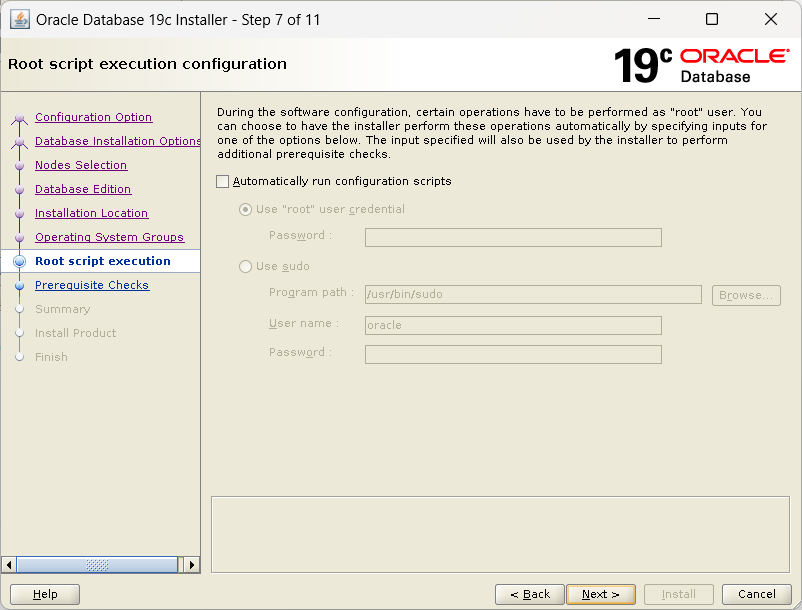Jump to Database Edition step

tap(83, 189)
